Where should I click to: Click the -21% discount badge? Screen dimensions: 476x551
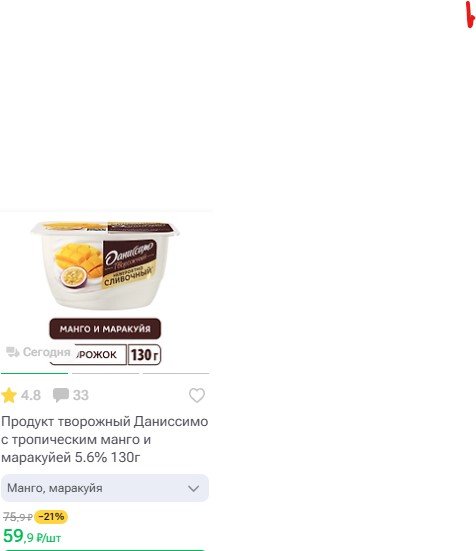point(51,517)
